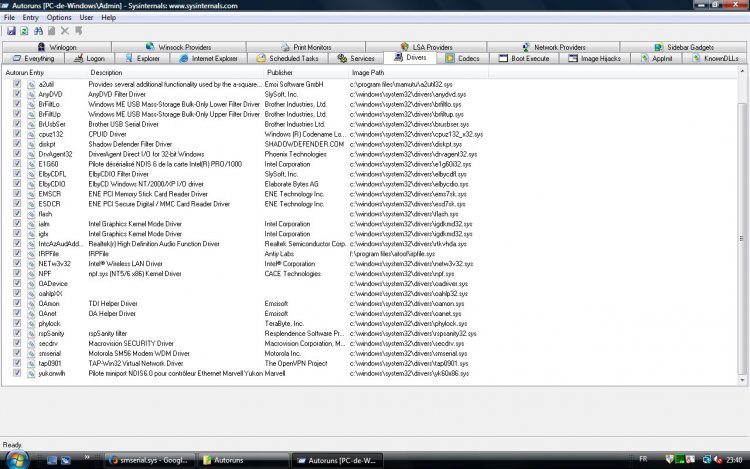The image size is (750, 469).
Task: Disable the diskpt Shadow Defender driver
Action: (x=17, y=144)
